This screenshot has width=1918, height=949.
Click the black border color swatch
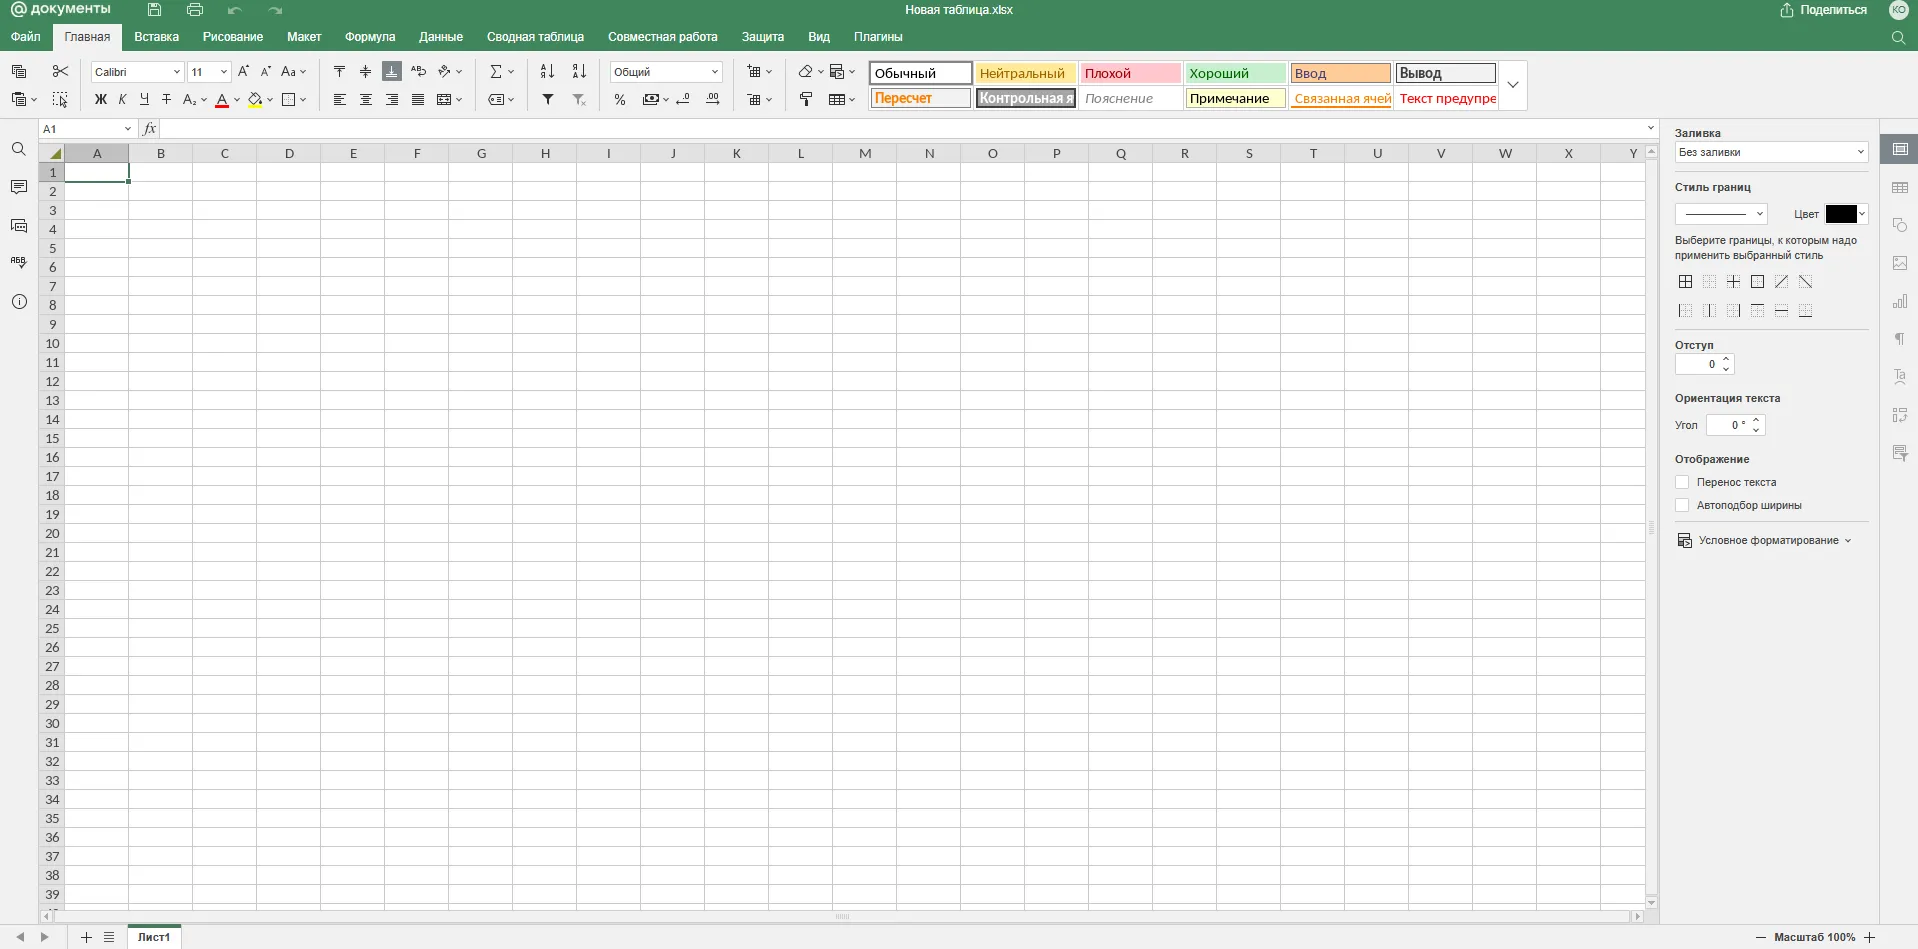coord(1840,214)
